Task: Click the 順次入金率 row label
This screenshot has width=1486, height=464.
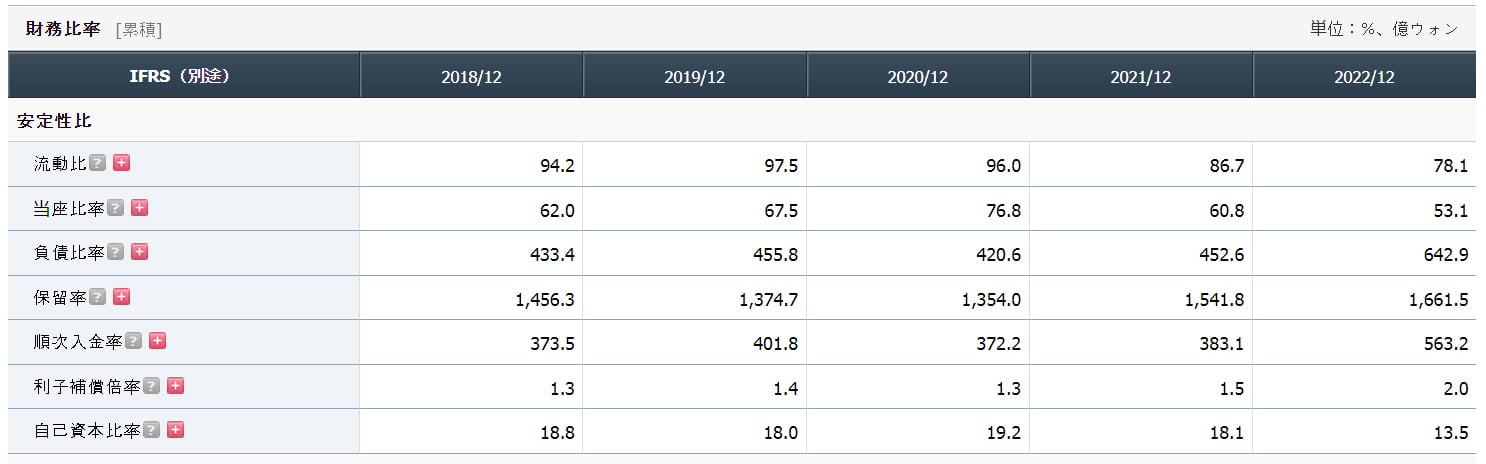Action: (x=78, y=342)
